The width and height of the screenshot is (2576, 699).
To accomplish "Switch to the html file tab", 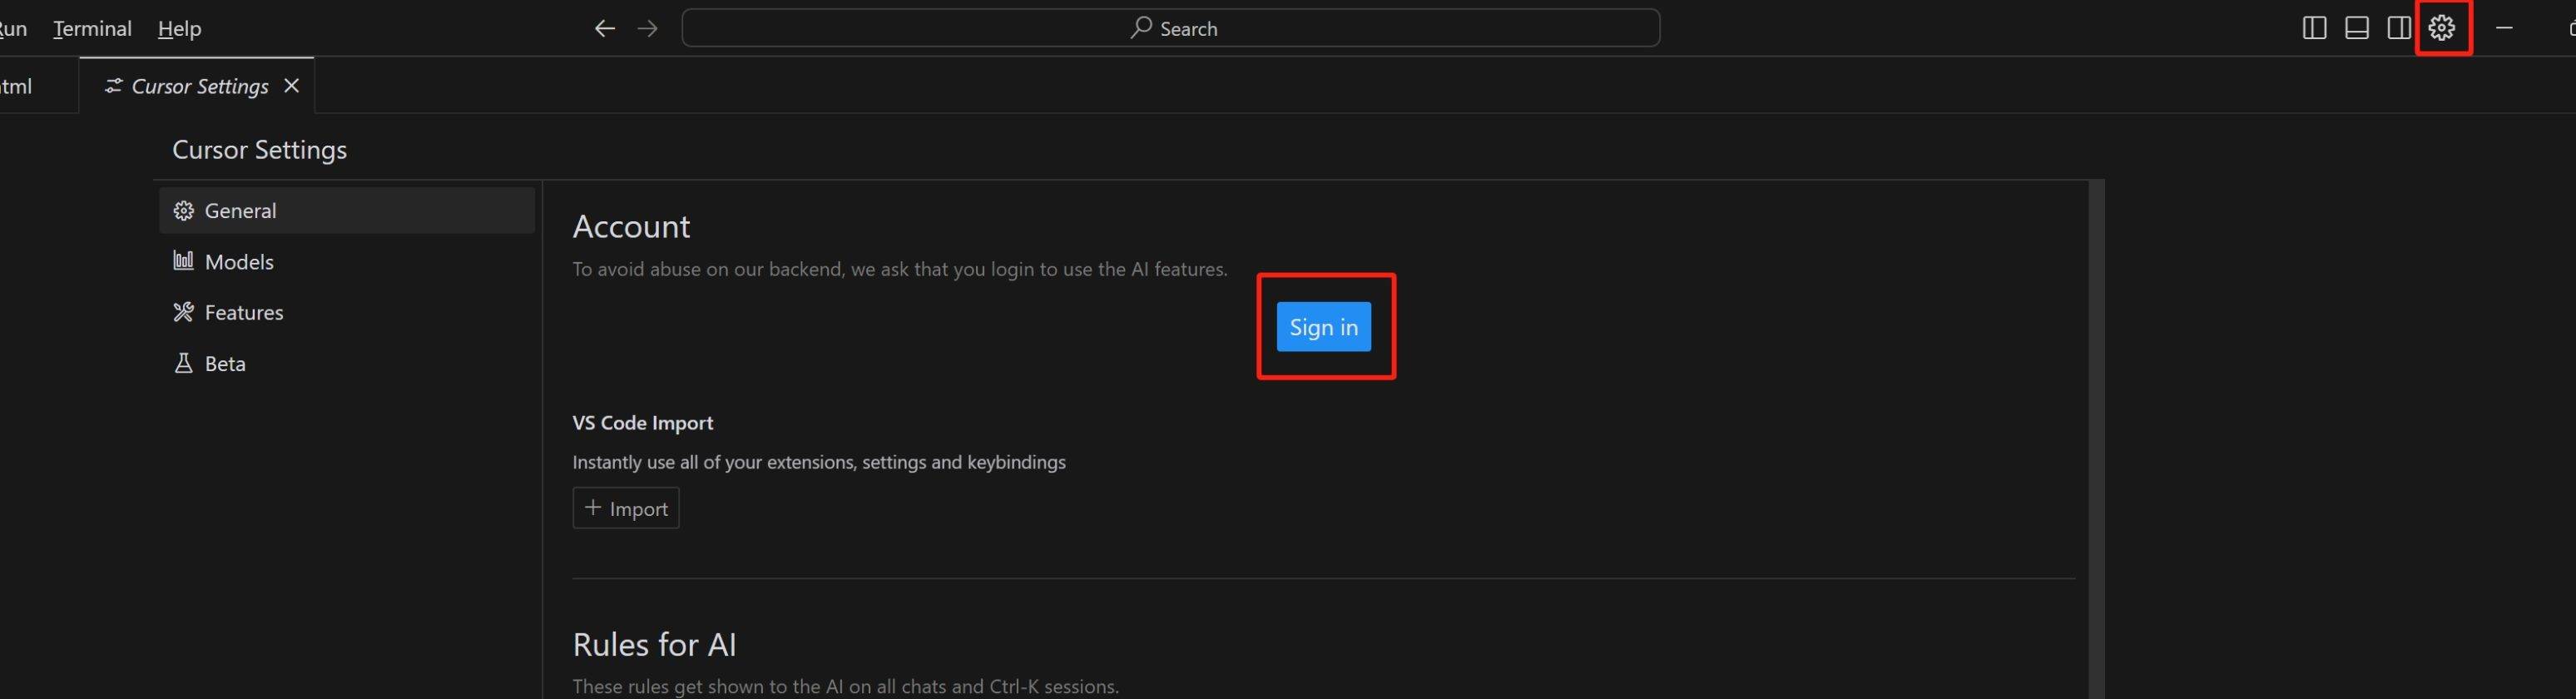I will [18, 86].
